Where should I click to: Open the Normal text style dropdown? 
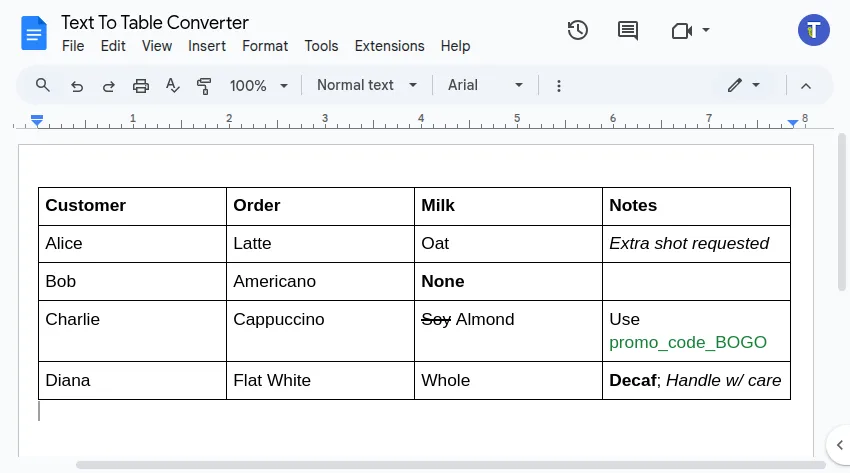367,85
